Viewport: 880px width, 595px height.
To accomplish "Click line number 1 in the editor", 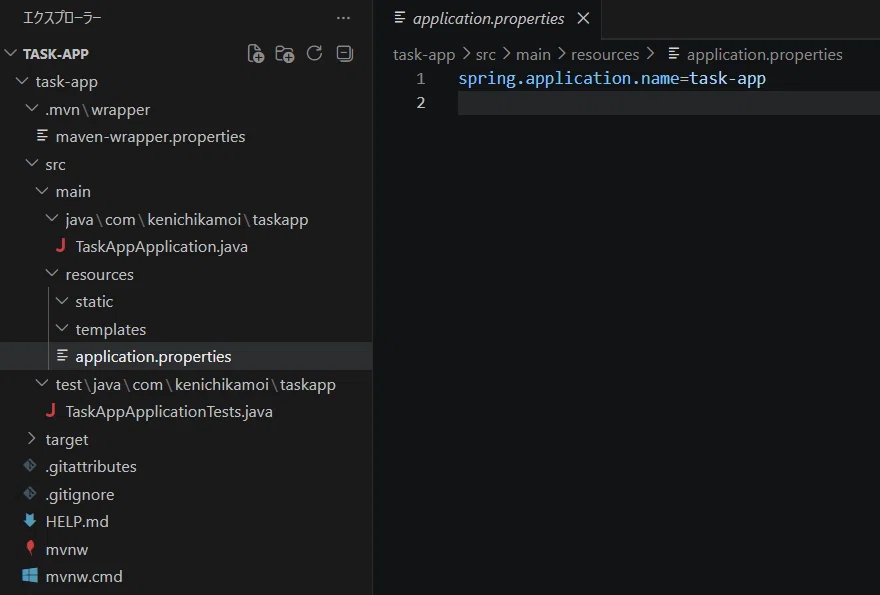I will [x=420, y=79].
